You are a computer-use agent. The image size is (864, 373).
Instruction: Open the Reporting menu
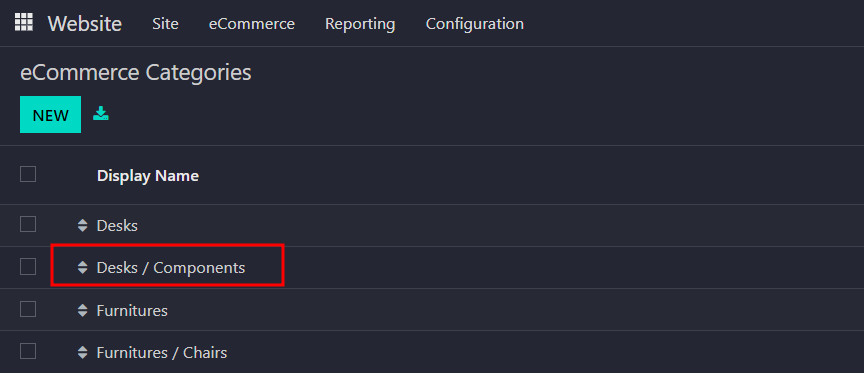pos(360,24)
